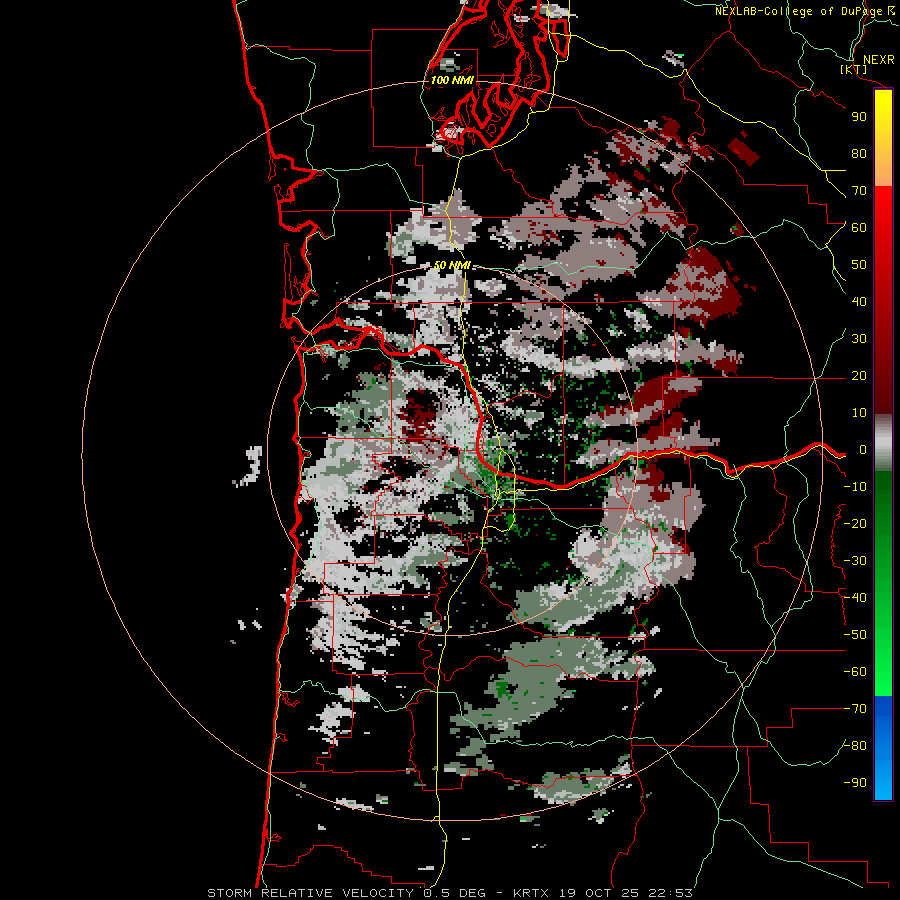Click the gray zero-velocity segment of color bar
The height and width of the screenshot is (900, 900).
[883, 443]
